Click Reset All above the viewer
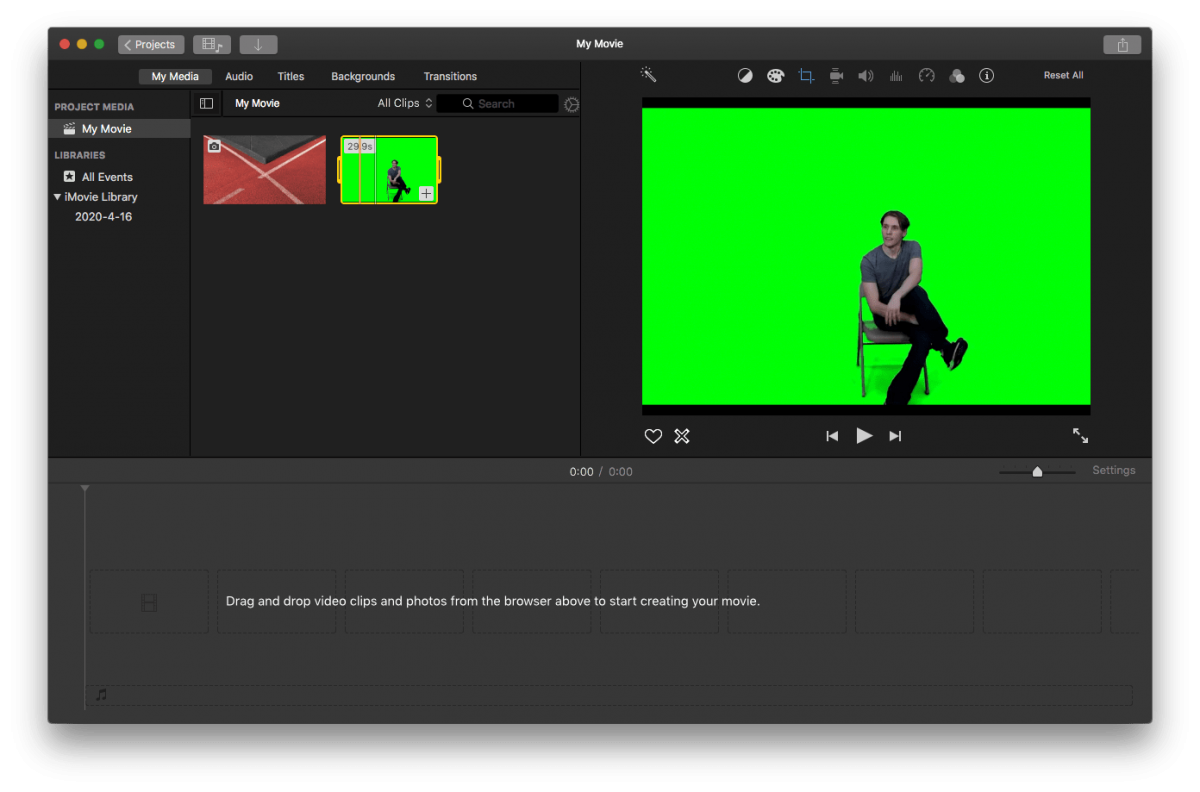The image size is (1200, 792). click(x=1063, y=75)
